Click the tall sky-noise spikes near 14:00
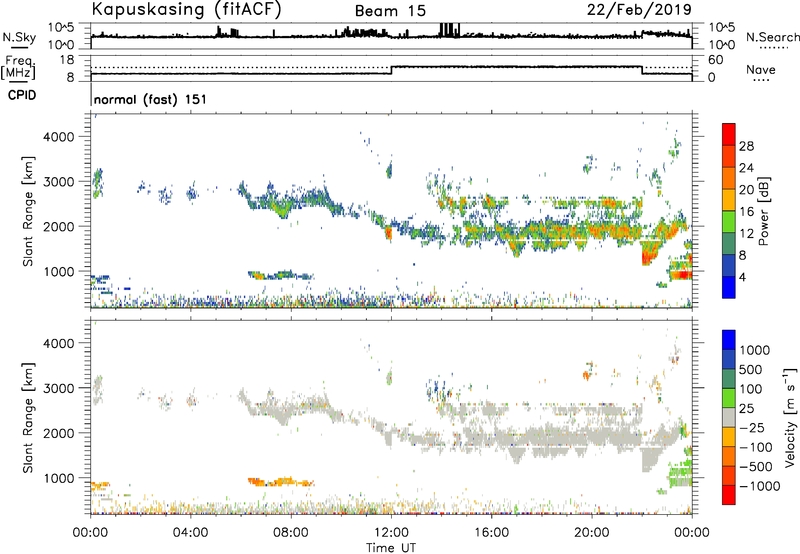 pyautogui.click(x=449, y=30)
